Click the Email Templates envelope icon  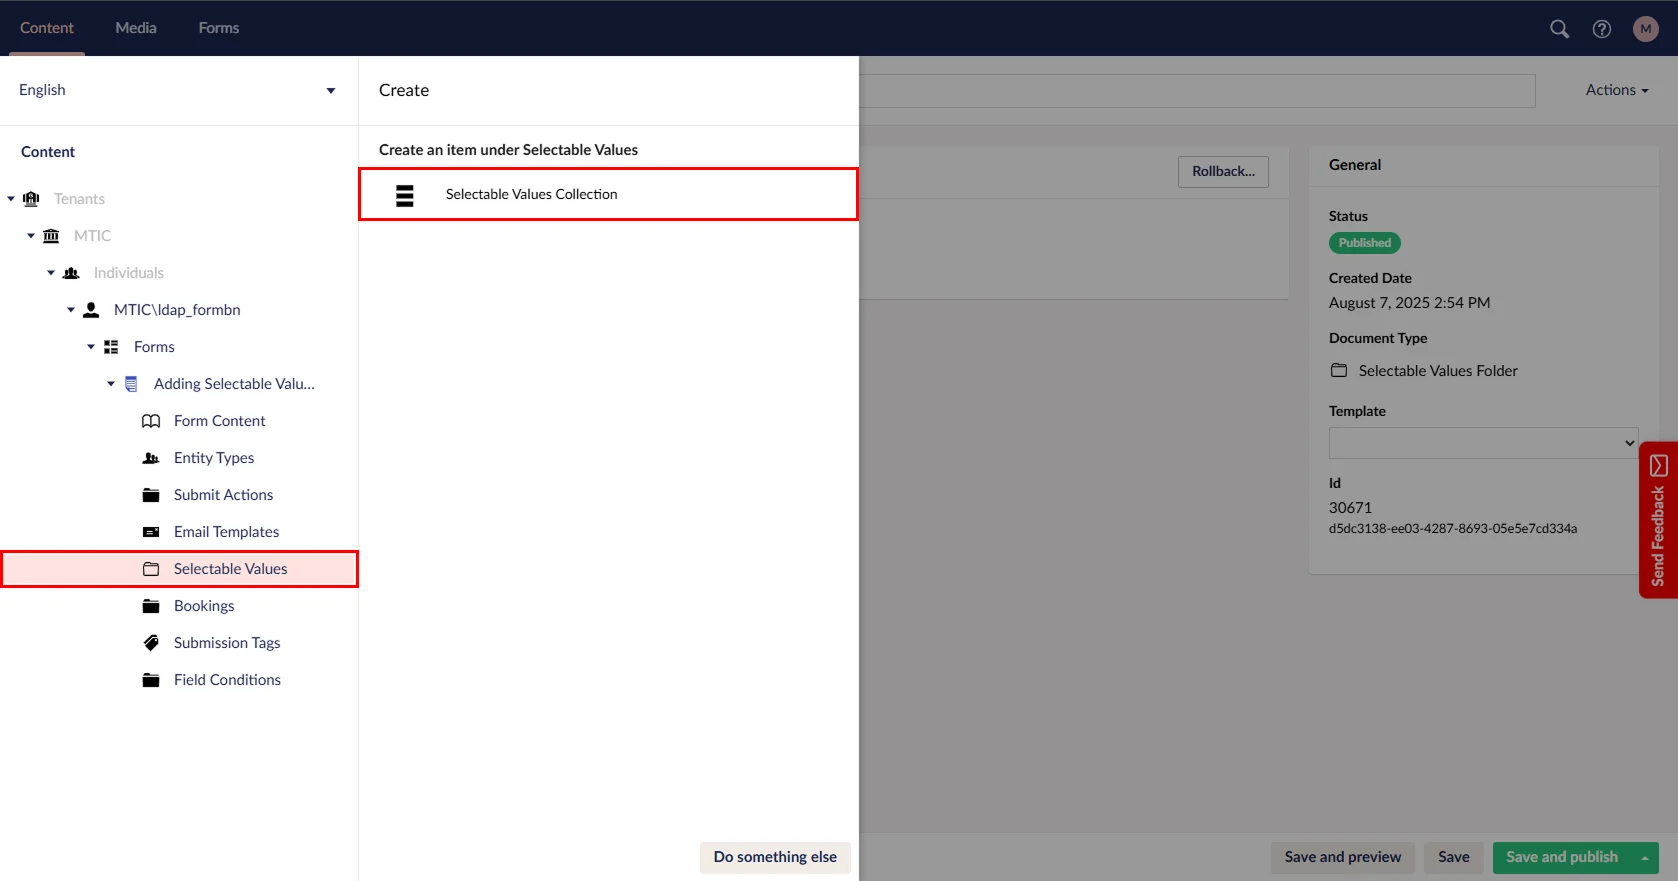[151, 532]
